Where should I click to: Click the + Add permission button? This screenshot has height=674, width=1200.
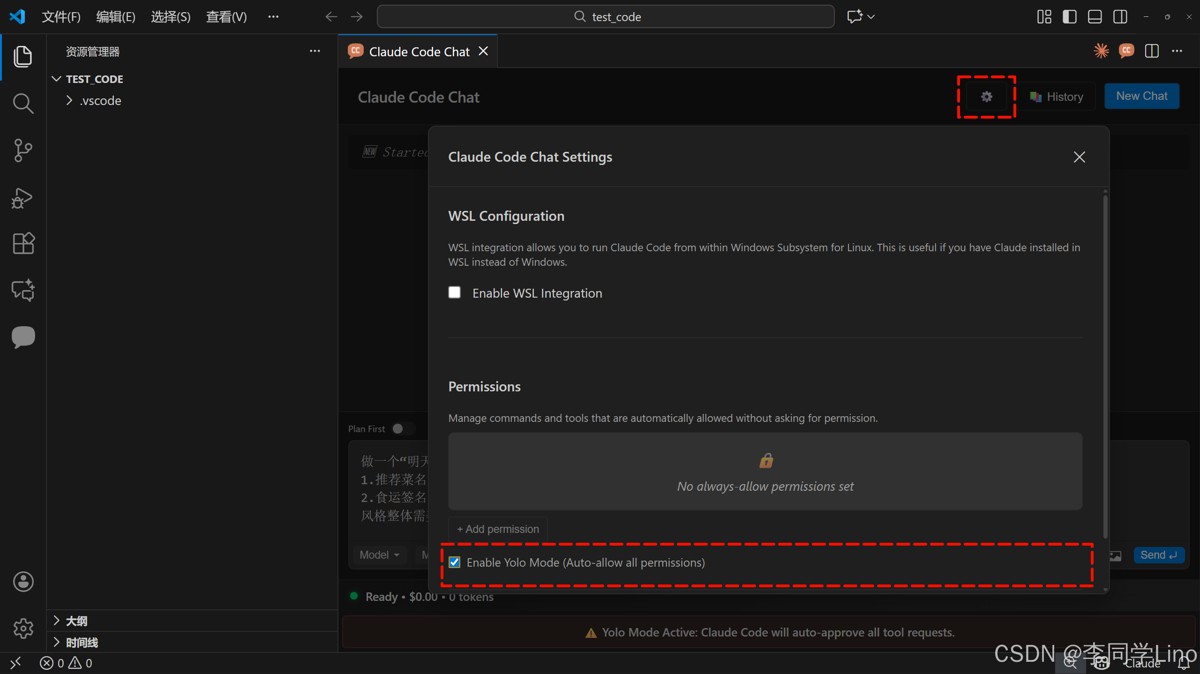click(x=498, y=529)
